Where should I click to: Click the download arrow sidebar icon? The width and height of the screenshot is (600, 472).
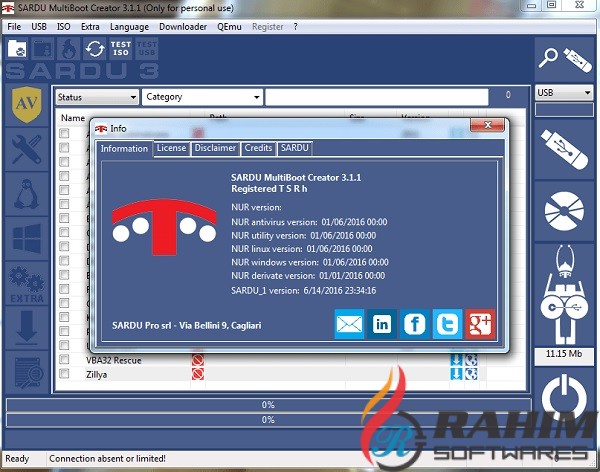[x=26, y=328]
